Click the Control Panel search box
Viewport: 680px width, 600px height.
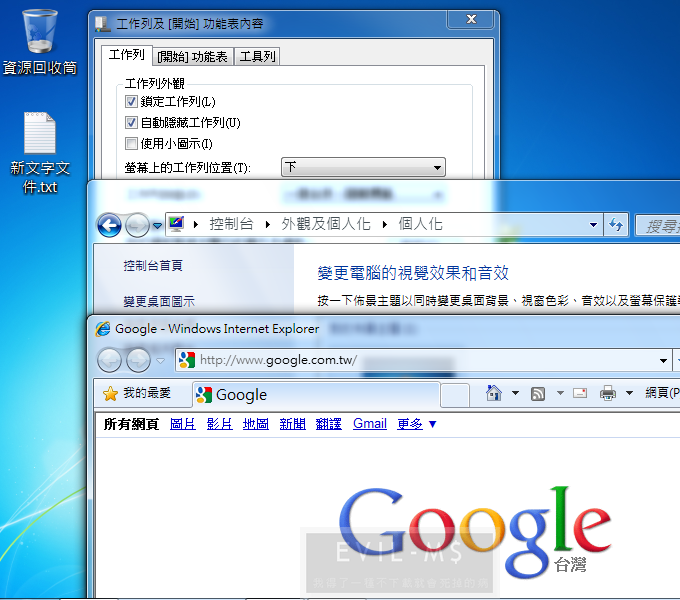[657, 225]
